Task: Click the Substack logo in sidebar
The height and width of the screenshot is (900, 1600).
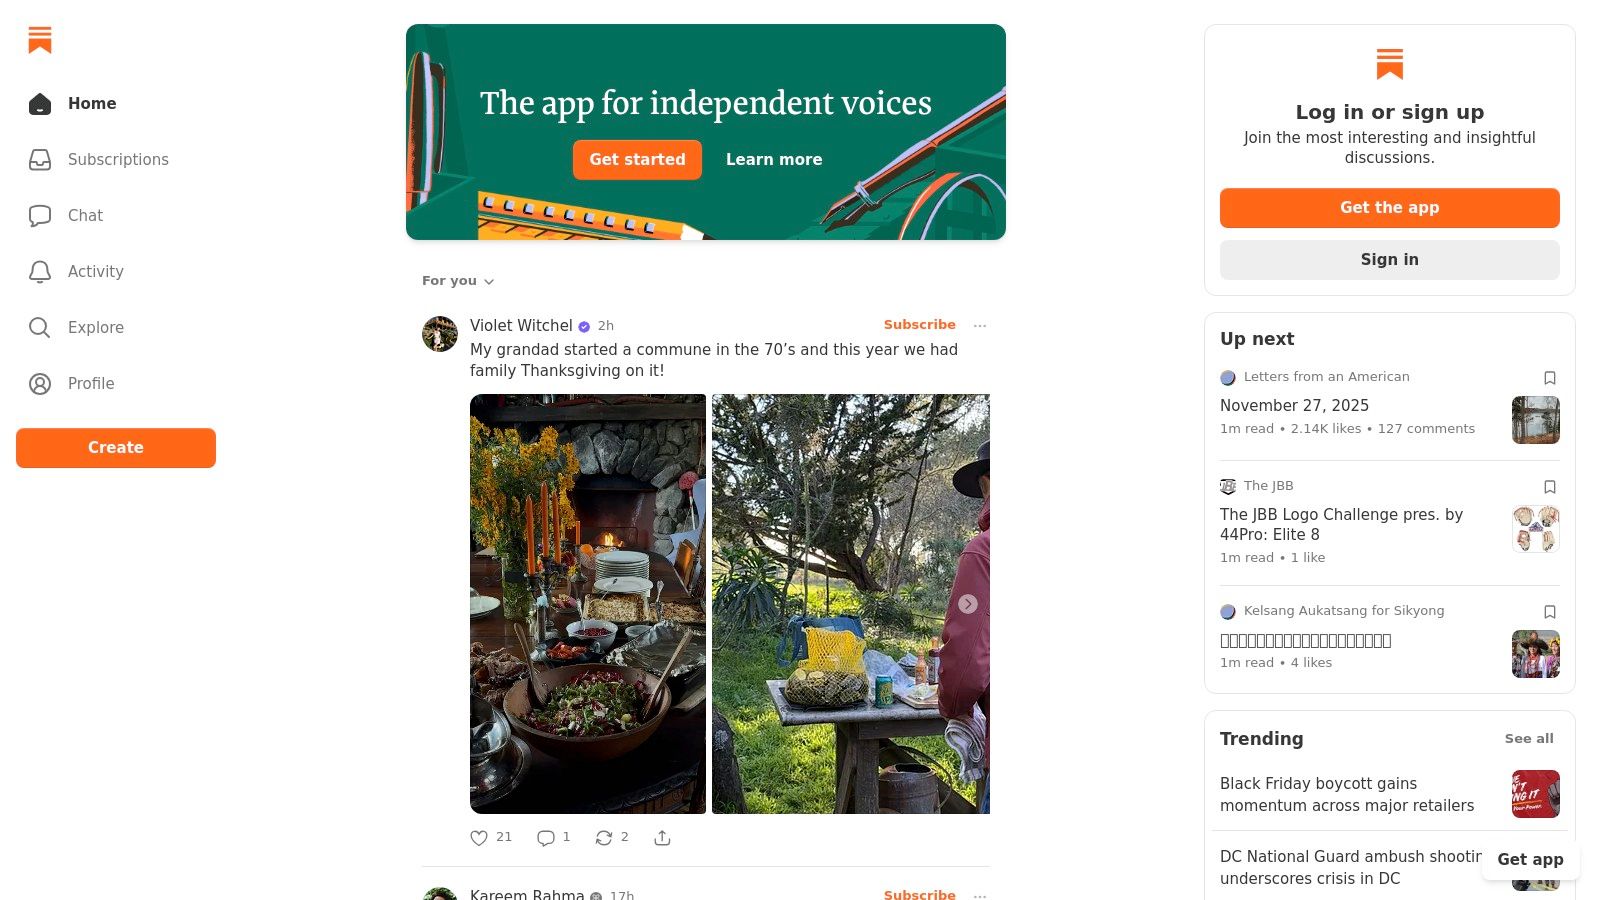Action: [40, 40]
